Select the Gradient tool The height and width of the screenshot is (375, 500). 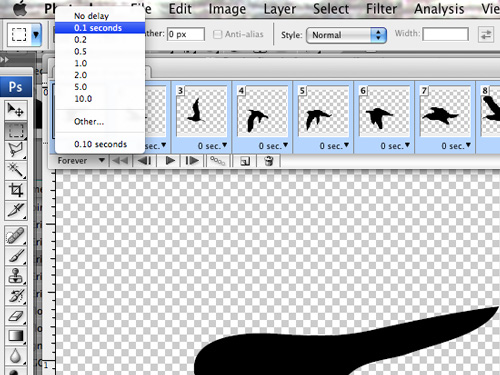15,336
